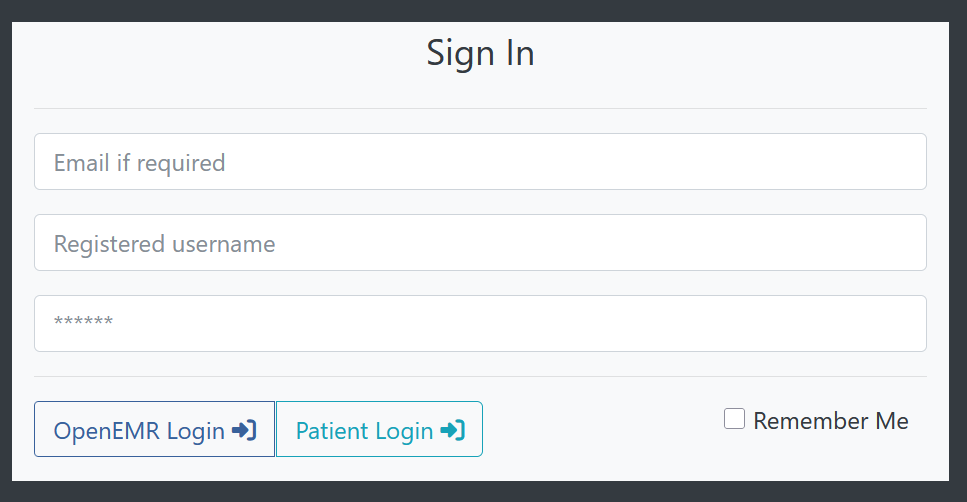
Task: Activate the password entry box
Action: click(x=480, y=323)
